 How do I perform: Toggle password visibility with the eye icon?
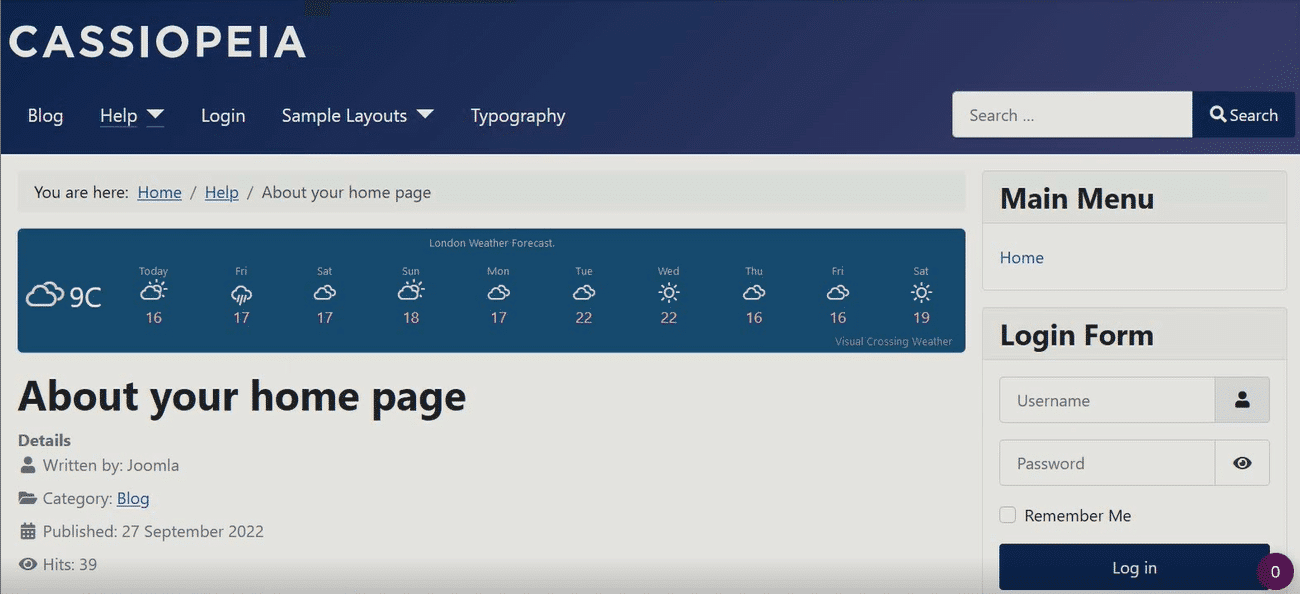(x=1242, y=462)
